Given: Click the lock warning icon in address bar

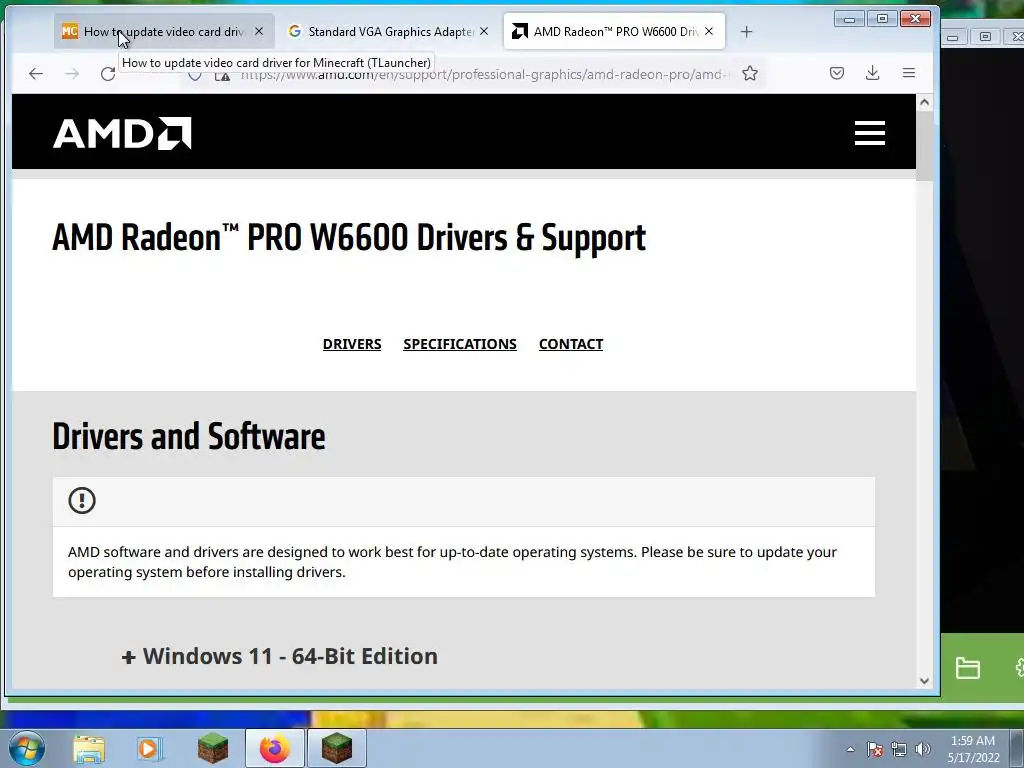Looking at the screenshot, I should 223,75.
